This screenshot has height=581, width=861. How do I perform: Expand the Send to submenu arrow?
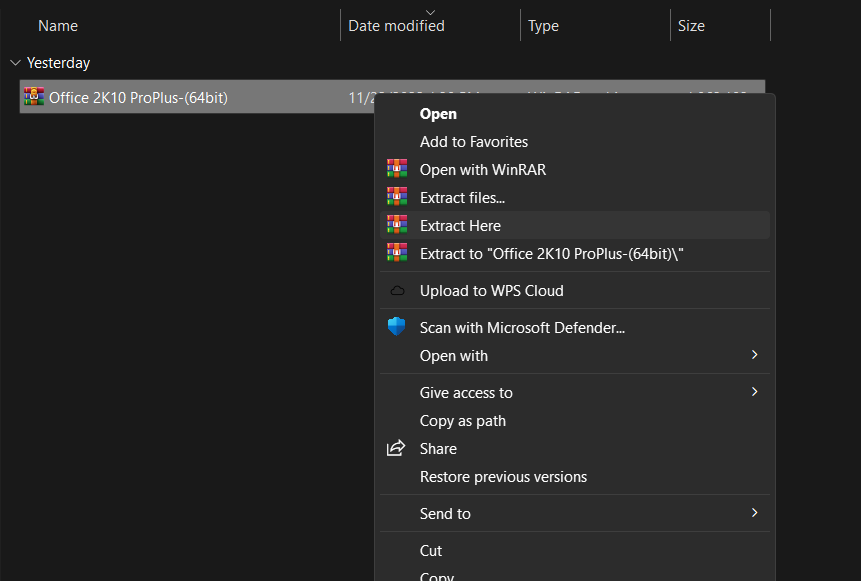(x=754, y=512)
